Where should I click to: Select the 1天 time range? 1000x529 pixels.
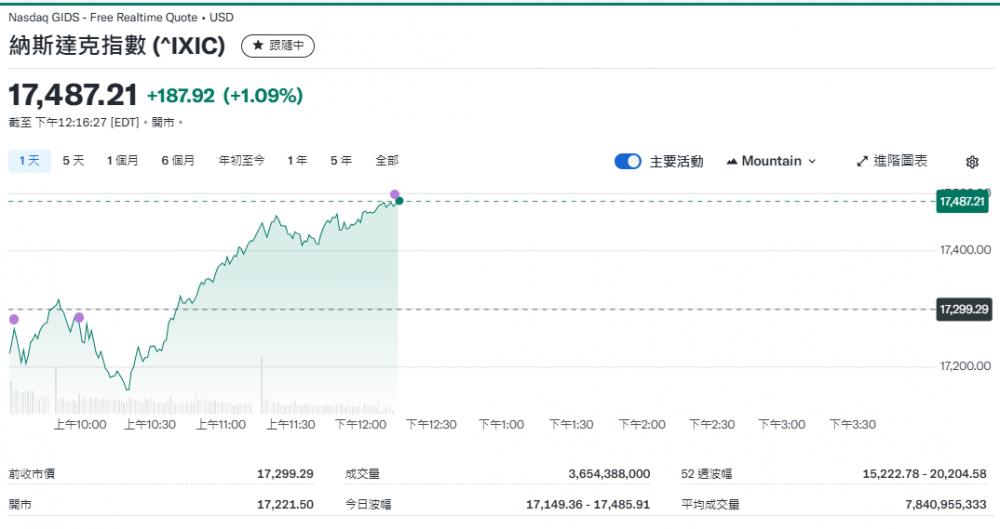28,160
